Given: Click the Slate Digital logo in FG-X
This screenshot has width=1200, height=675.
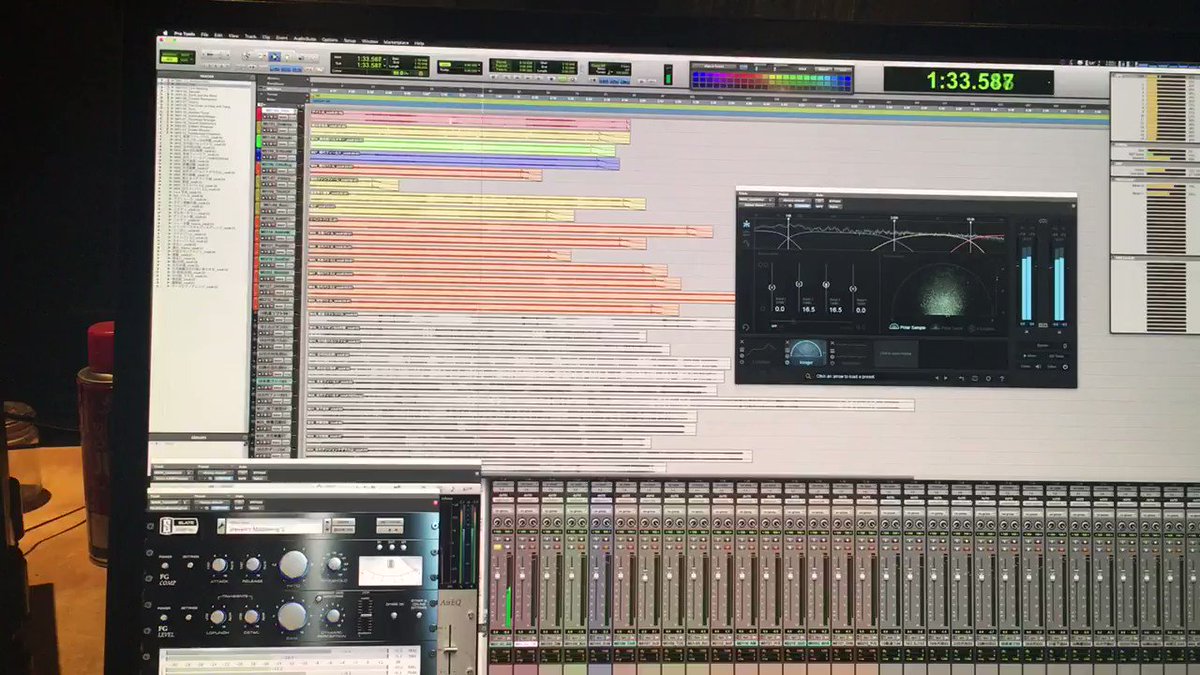Looking at the screenshot, I should 179,525.
